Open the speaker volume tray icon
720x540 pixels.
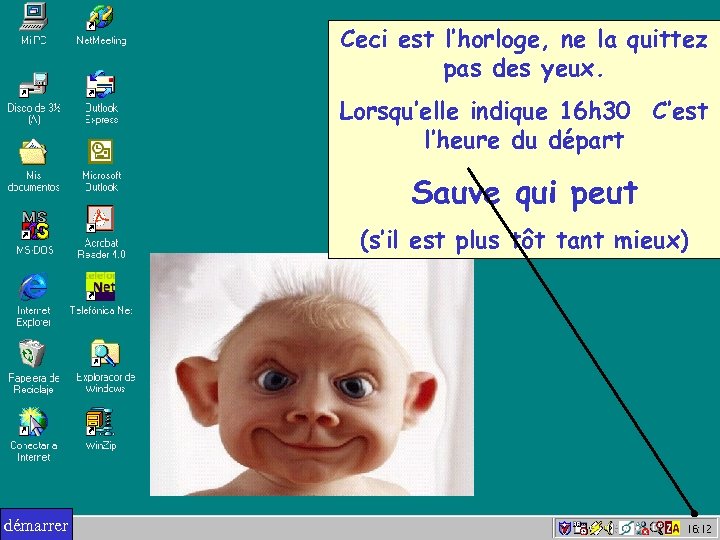coord(609,528)
